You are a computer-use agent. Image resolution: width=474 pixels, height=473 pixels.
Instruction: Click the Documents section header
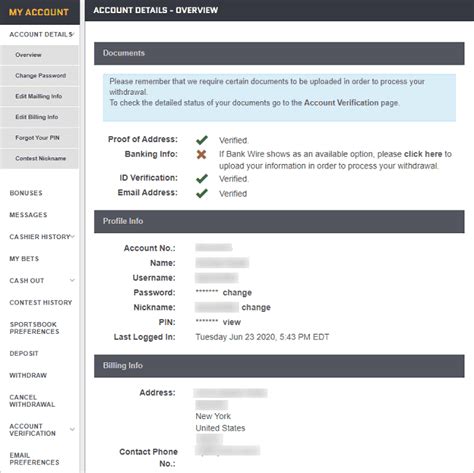tap(279, 53)
